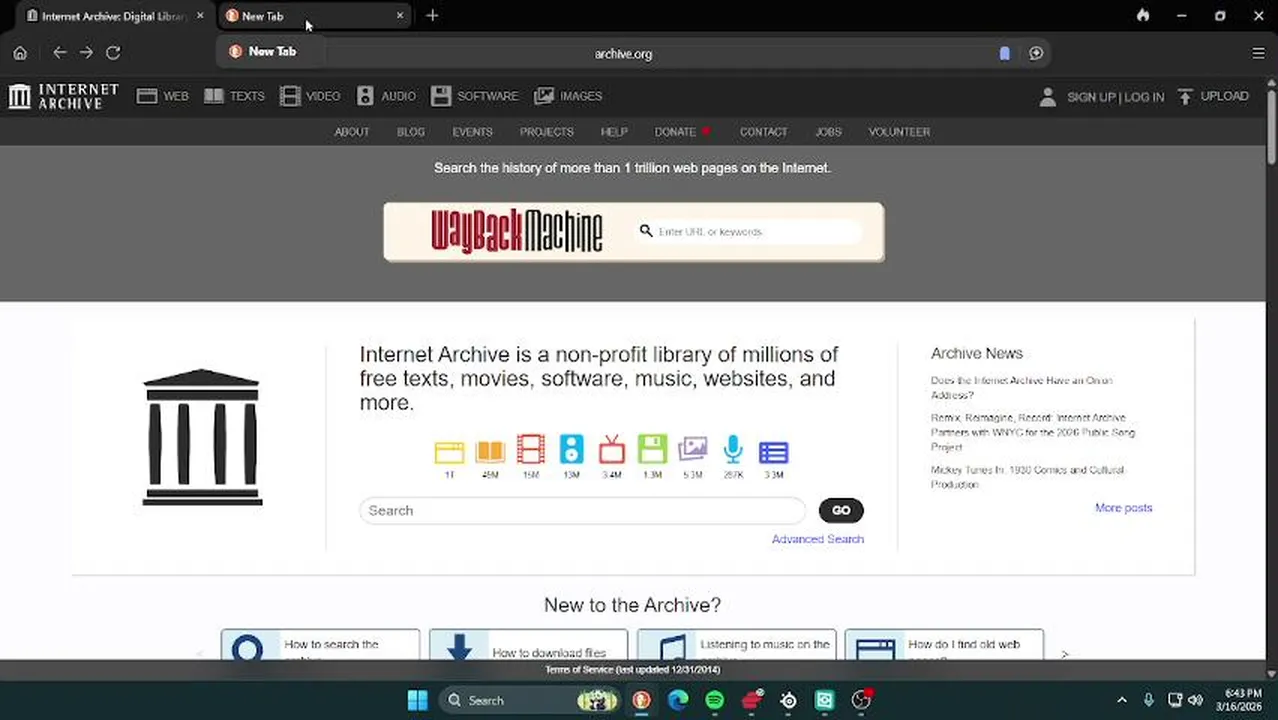The image size is (1278, 720).
Task: Open Microsoft Edge from the taskbar
Action: (x=678, y=700)
